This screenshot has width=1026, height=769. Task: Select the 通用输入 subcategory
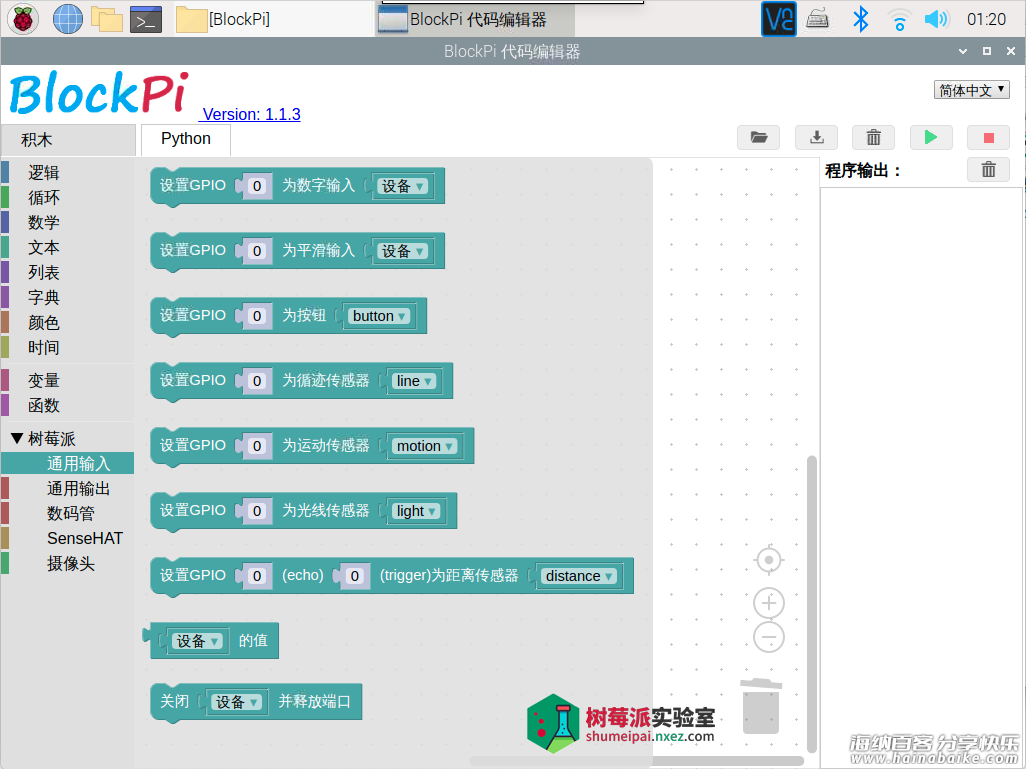(x=67, y=463)
